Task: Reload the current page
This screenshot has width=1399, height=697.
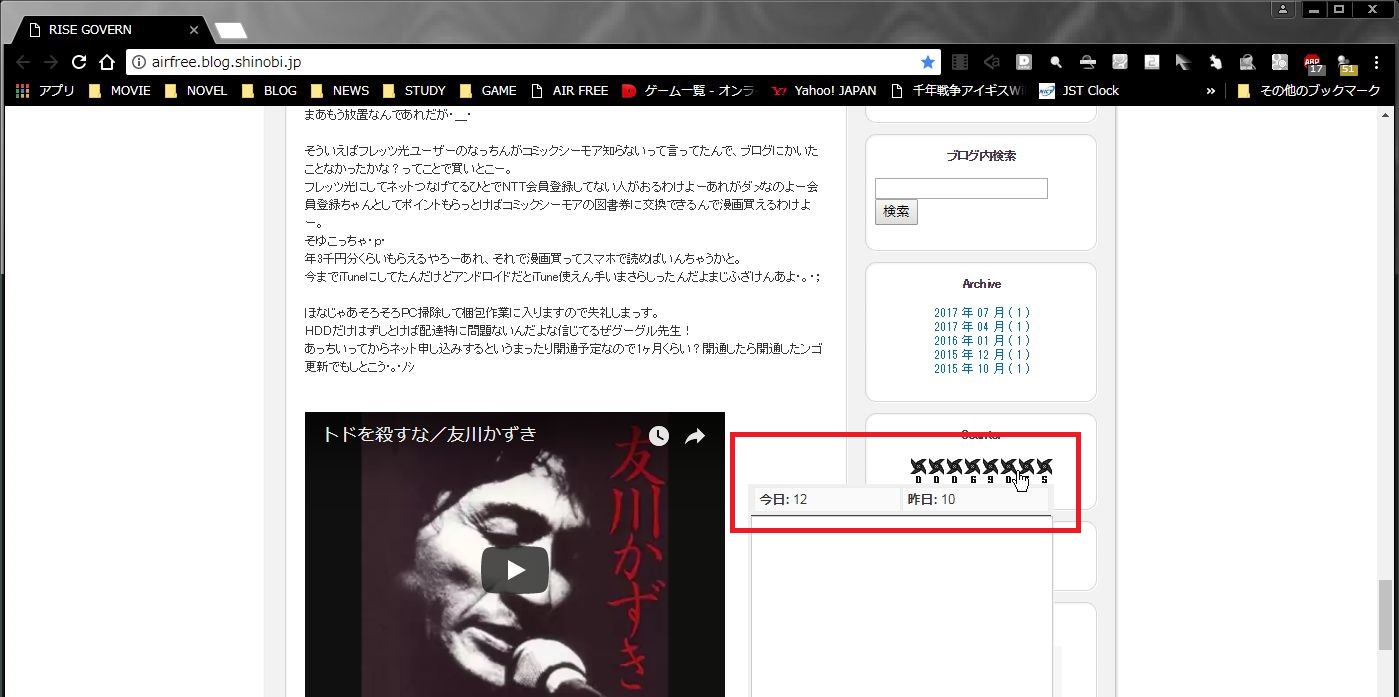Action: [x=79, y=62]
